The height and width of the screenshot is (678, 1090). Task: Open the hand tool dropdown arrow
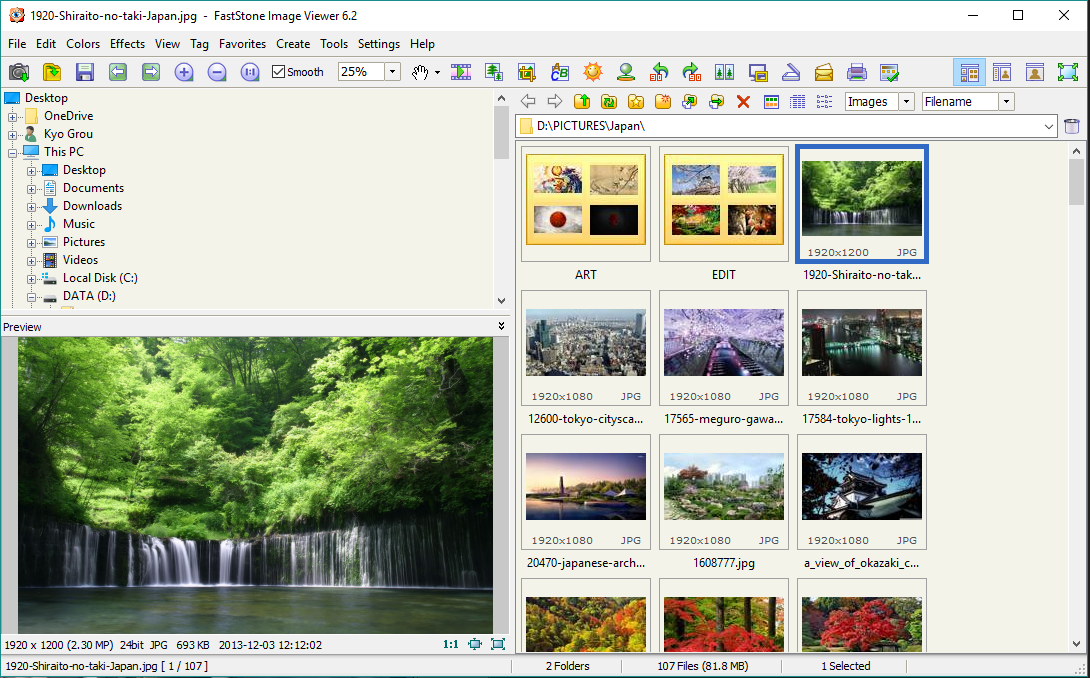[x=437, y=72]
